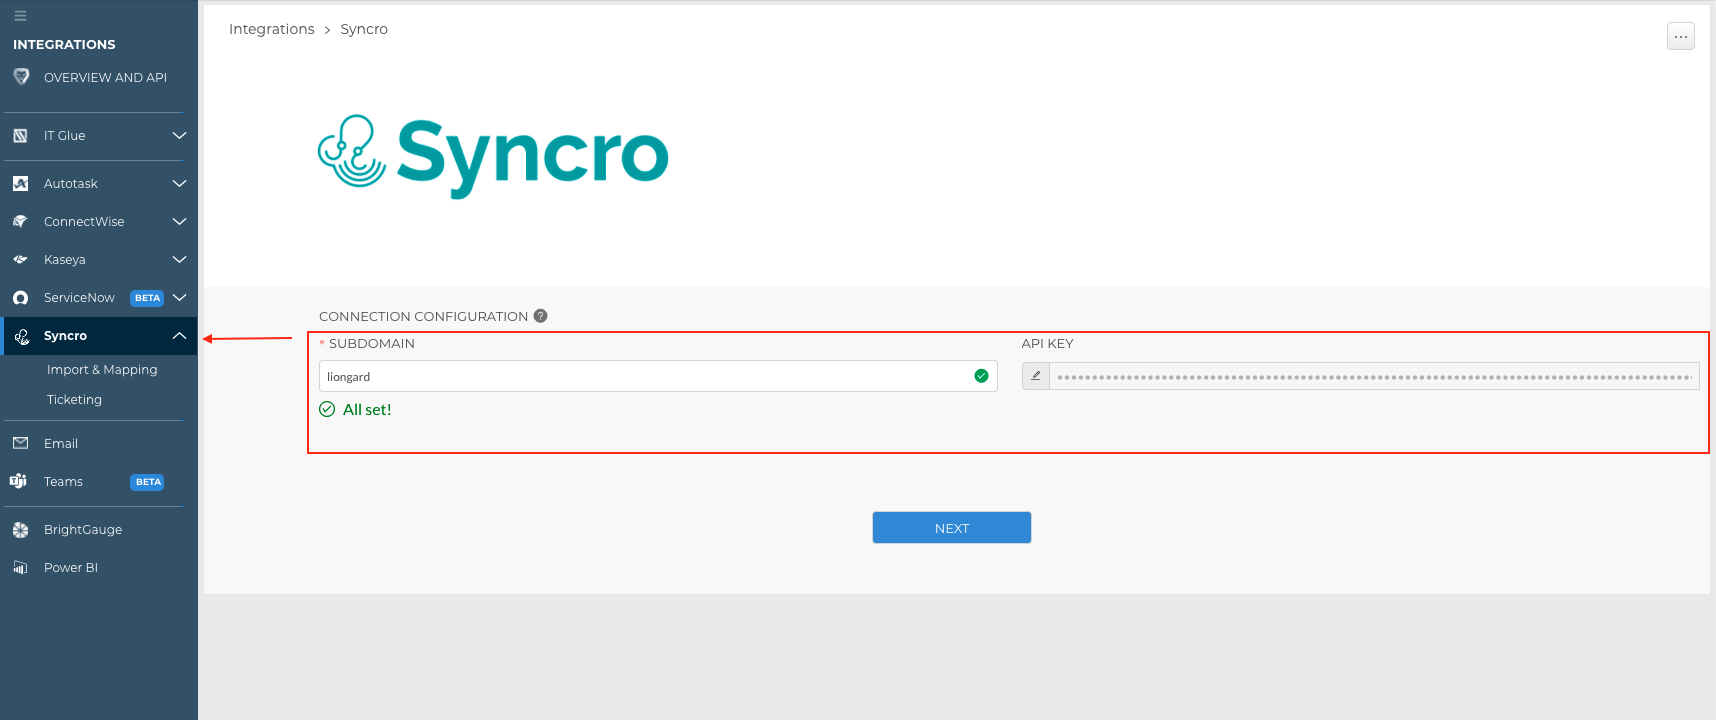The image size is (1716, 720).
Task: Click the API KEY field label
Action: tap(1047, 343)
